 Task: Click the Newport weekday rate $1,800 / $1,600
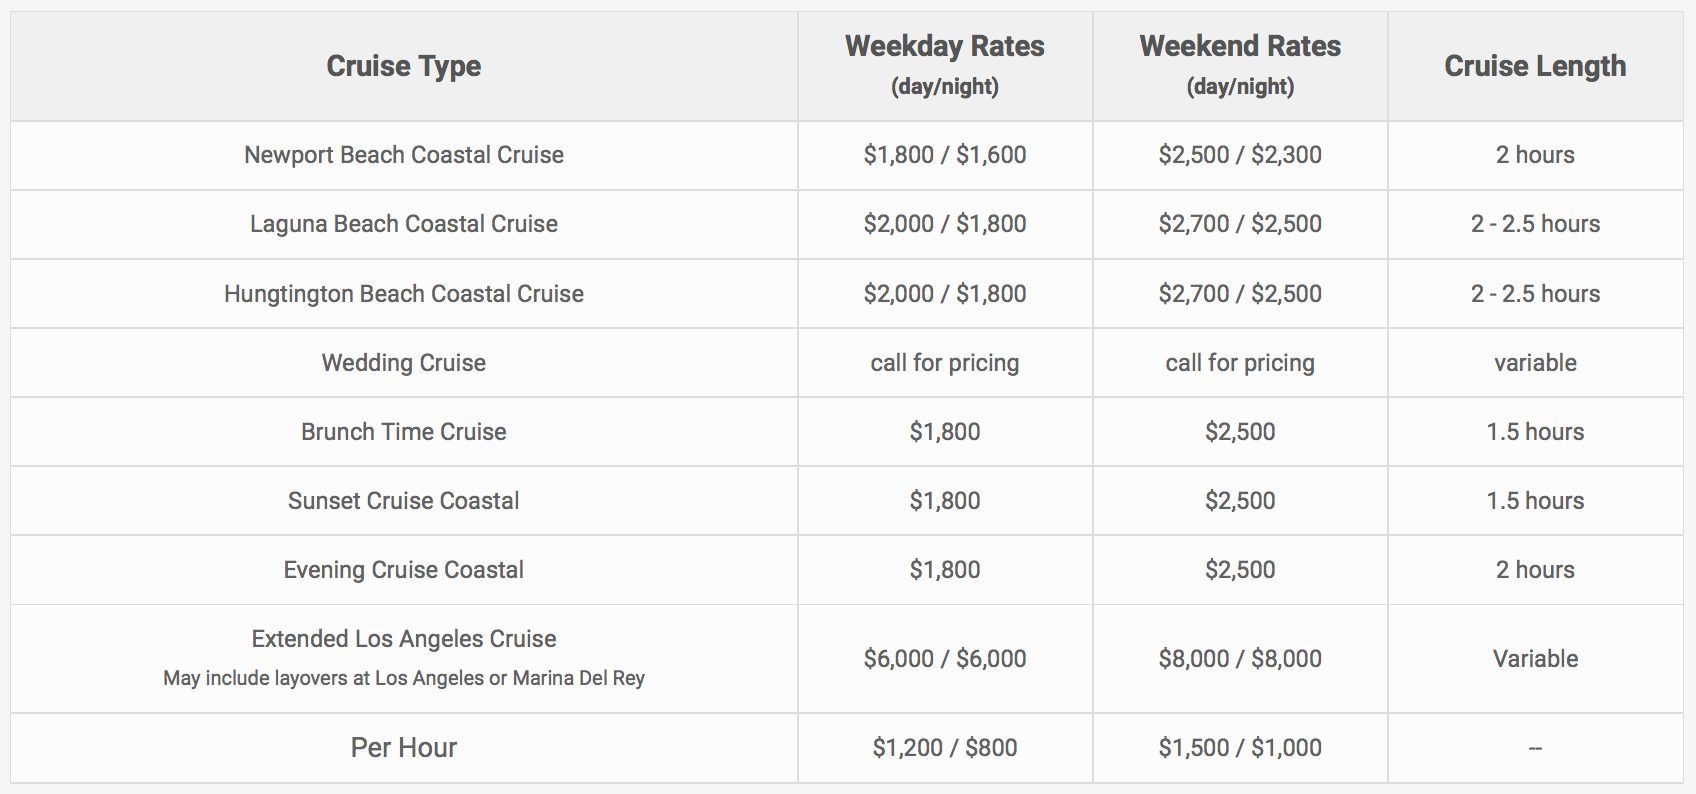click(x=945, y=155)
